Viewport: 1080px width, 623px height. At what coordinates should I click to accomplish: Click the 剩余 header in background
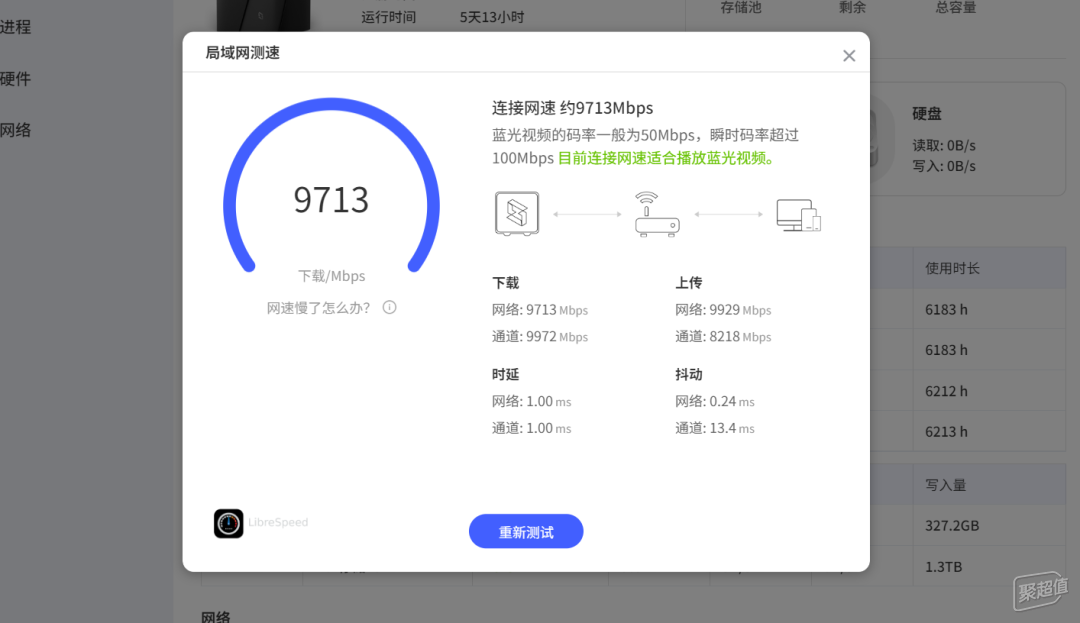pyautogui.click(x=853, y=8)
